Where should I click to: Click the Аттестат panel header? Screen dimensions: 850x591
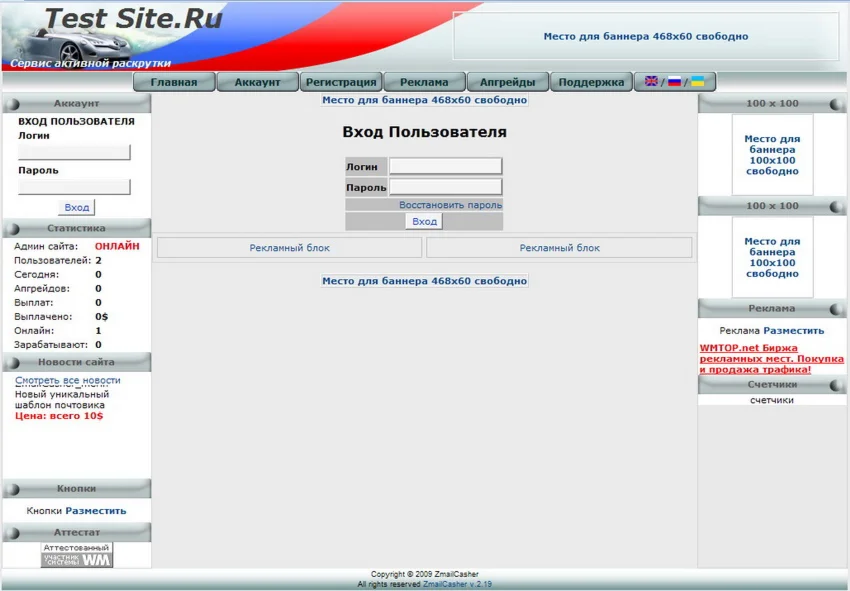(76, 532)
